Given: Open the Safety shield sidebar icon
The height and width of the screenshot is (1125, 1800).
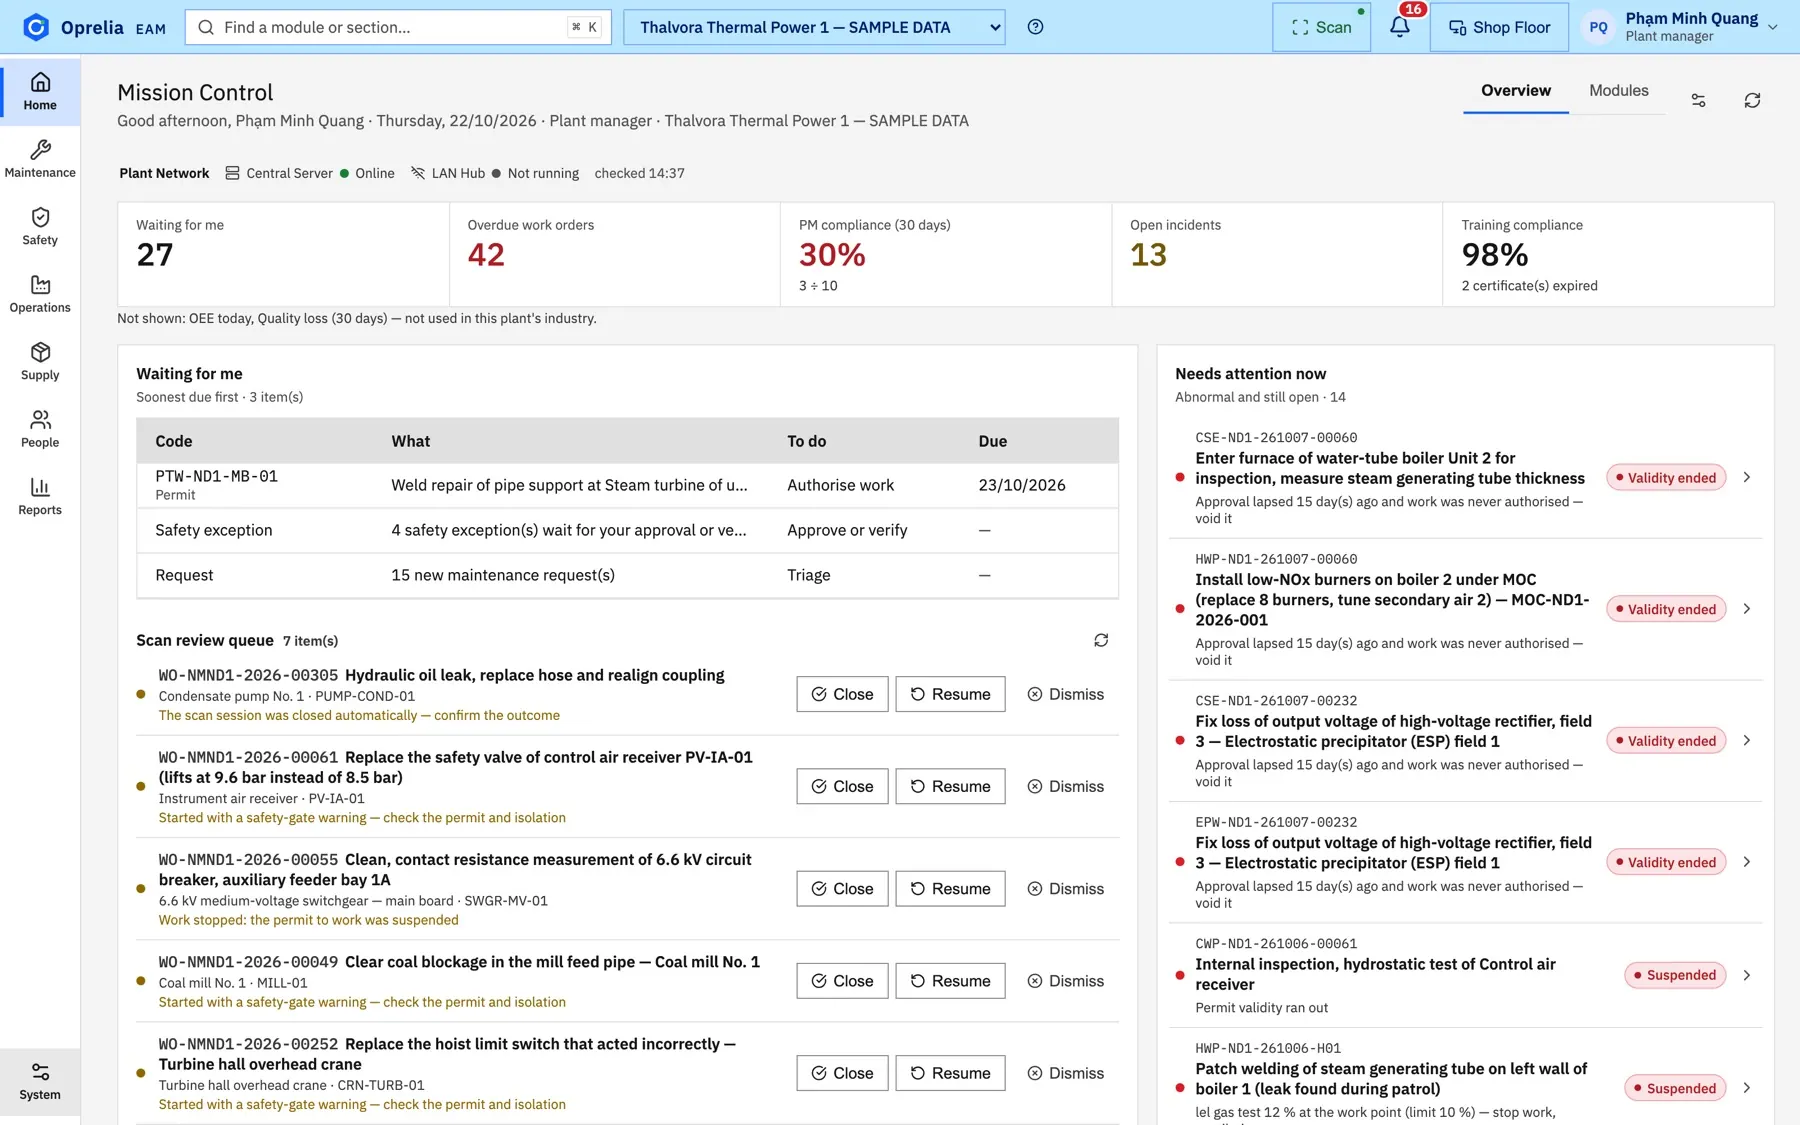Looking at the screenshot, I should tap(40, 226).
